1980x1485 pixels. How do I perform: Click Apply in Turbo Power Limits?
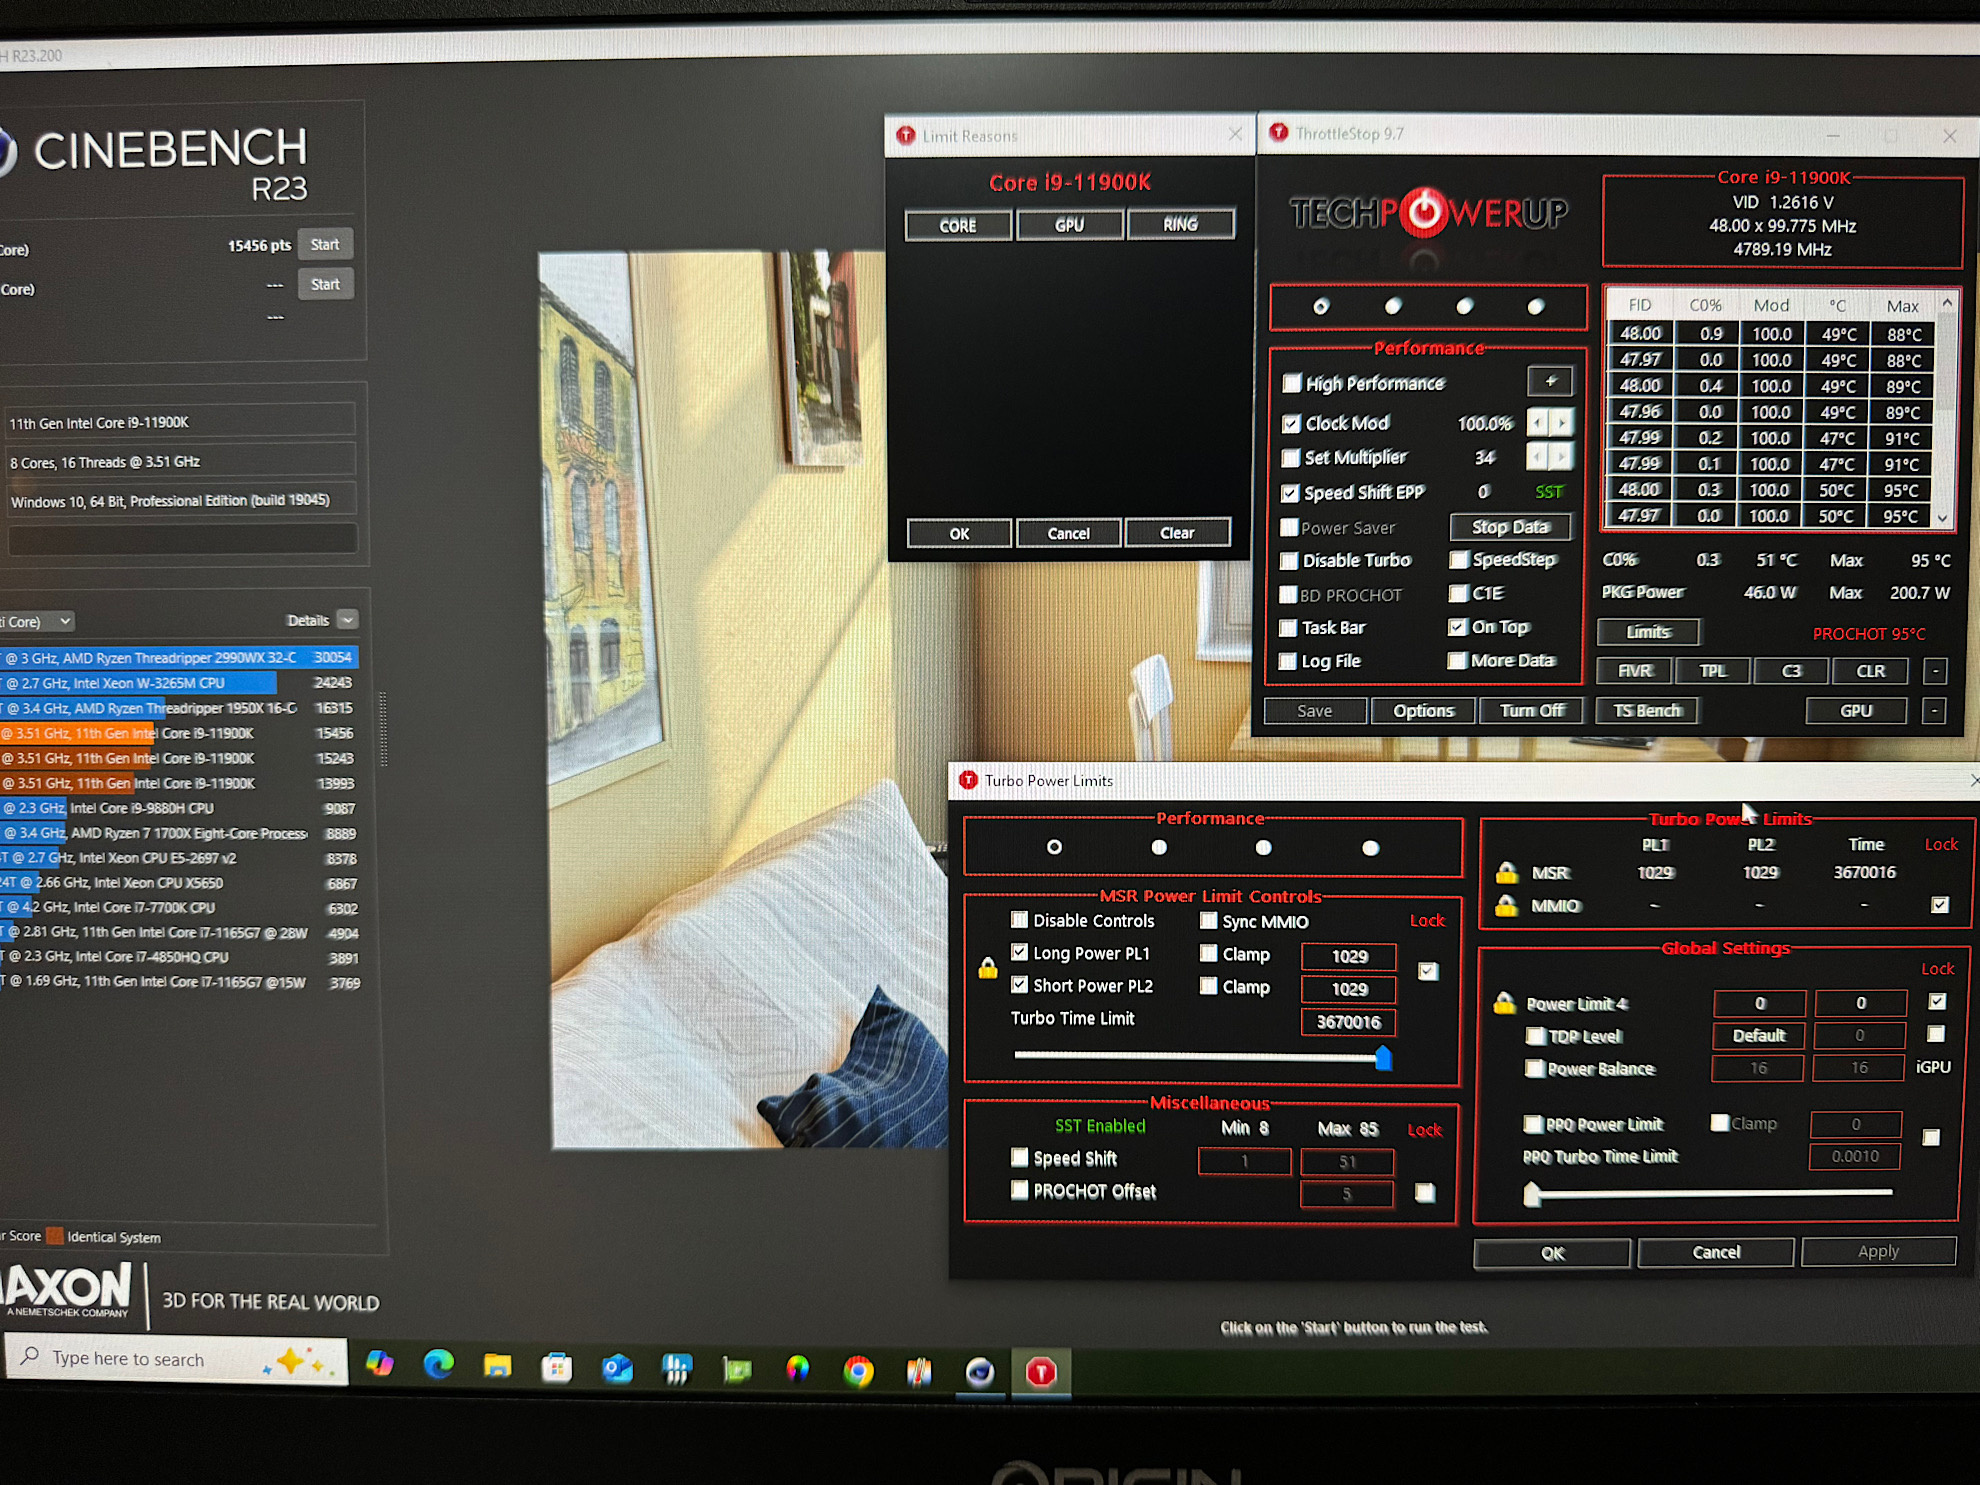coord(1878,1251)
